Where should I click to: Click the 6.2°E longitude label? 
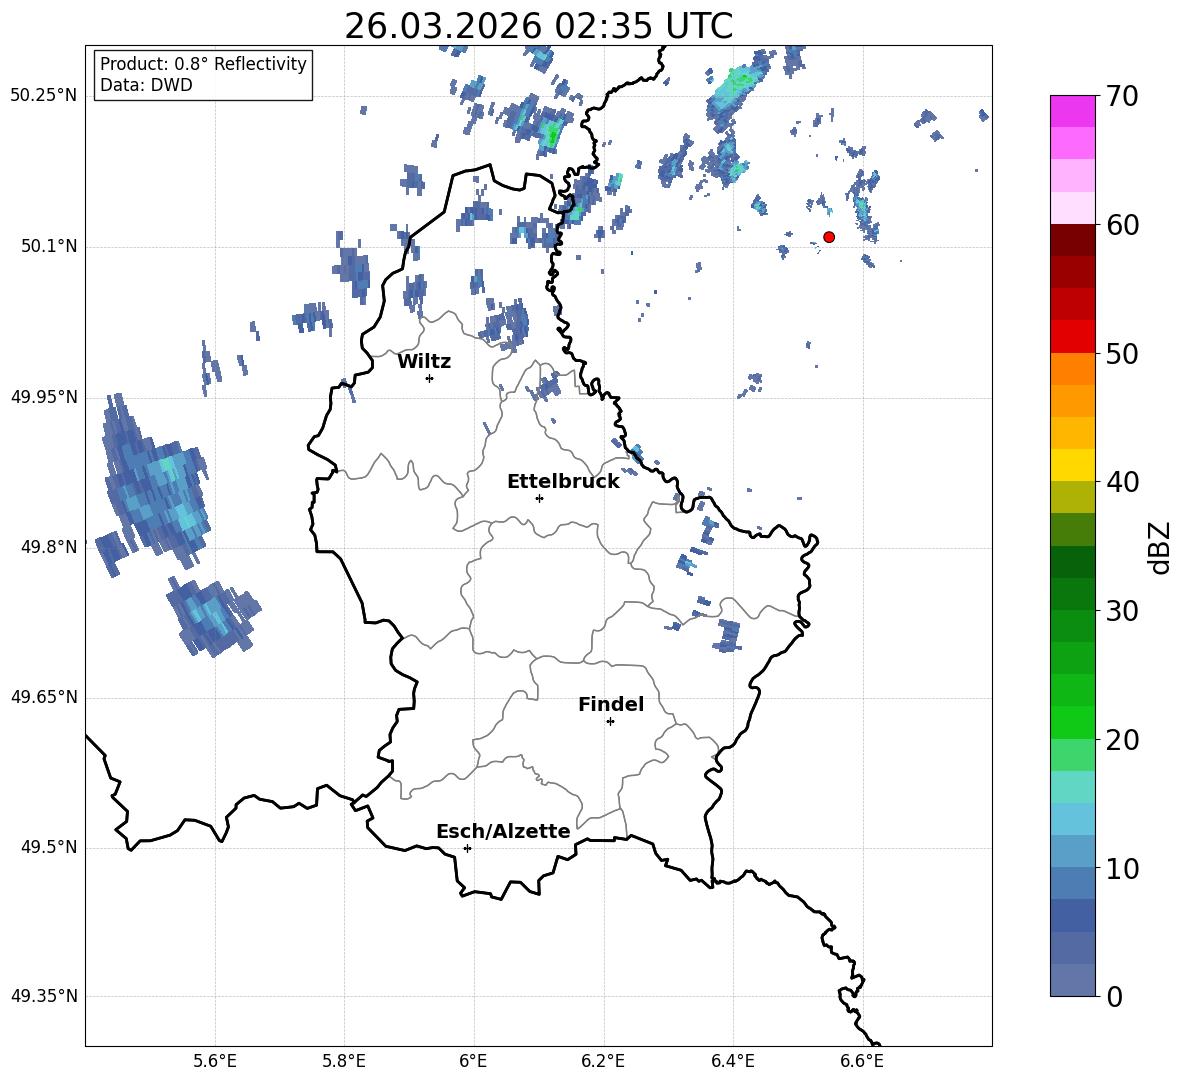pyautogui.click(x=603, y=1061)
